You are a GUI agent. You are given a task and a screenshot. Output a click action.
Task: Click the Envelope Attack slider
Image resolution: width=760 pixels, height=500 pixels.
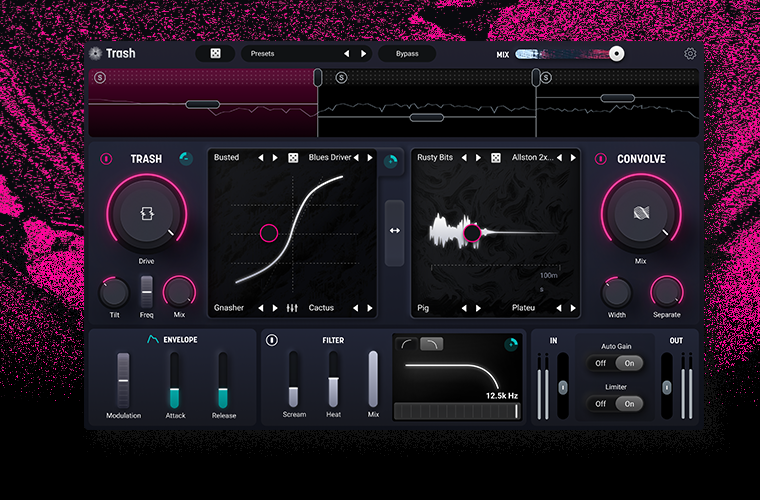(x=174, y=381)
